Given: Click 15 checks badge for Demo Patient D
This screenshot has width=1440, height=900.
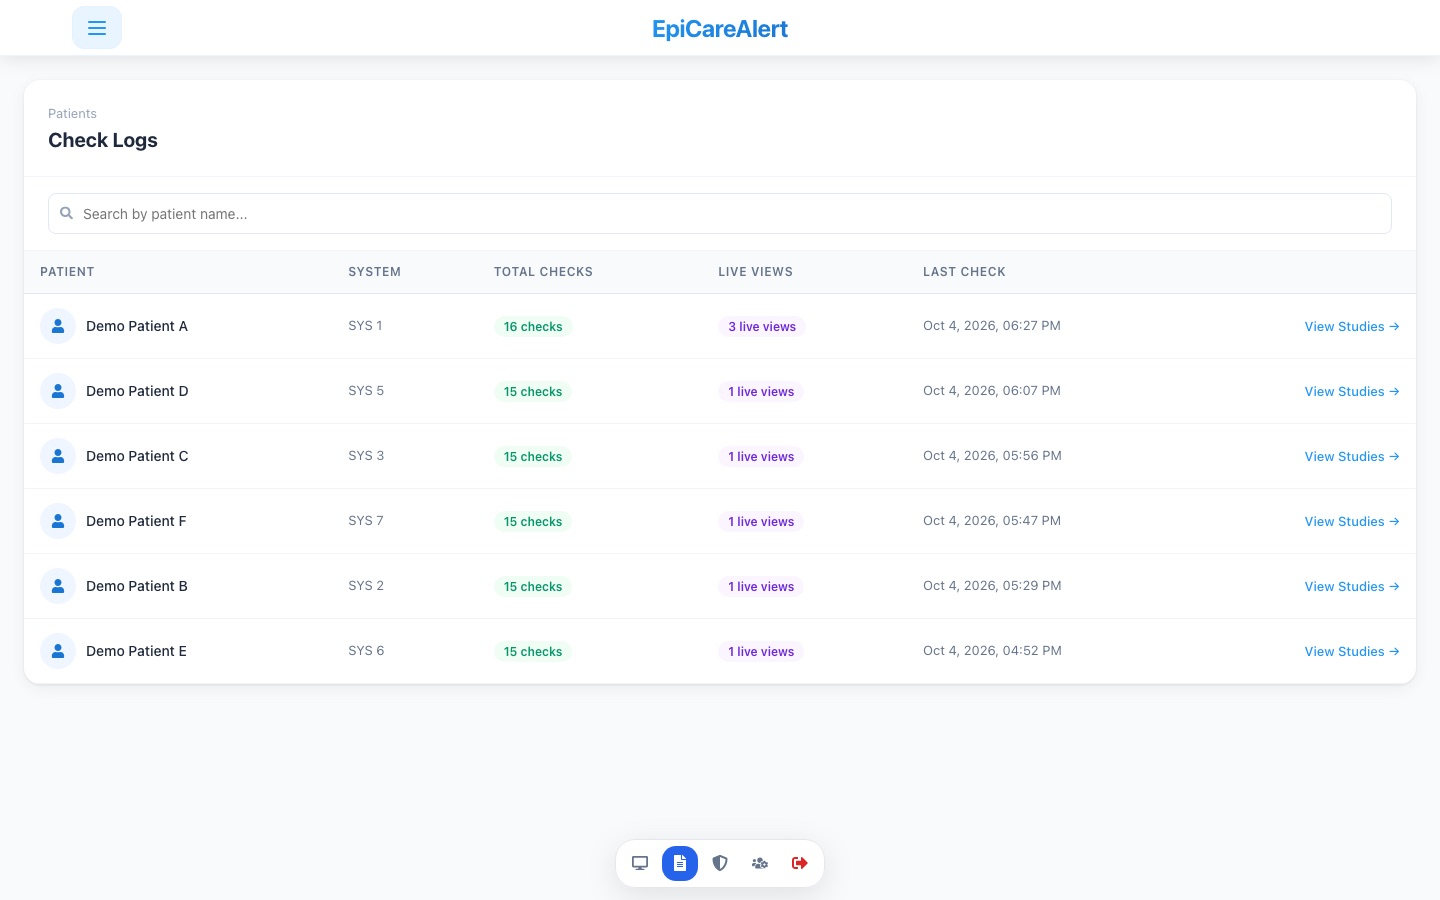Looking at the screenshot, I should pyautogui.click(x=533, y=392).
